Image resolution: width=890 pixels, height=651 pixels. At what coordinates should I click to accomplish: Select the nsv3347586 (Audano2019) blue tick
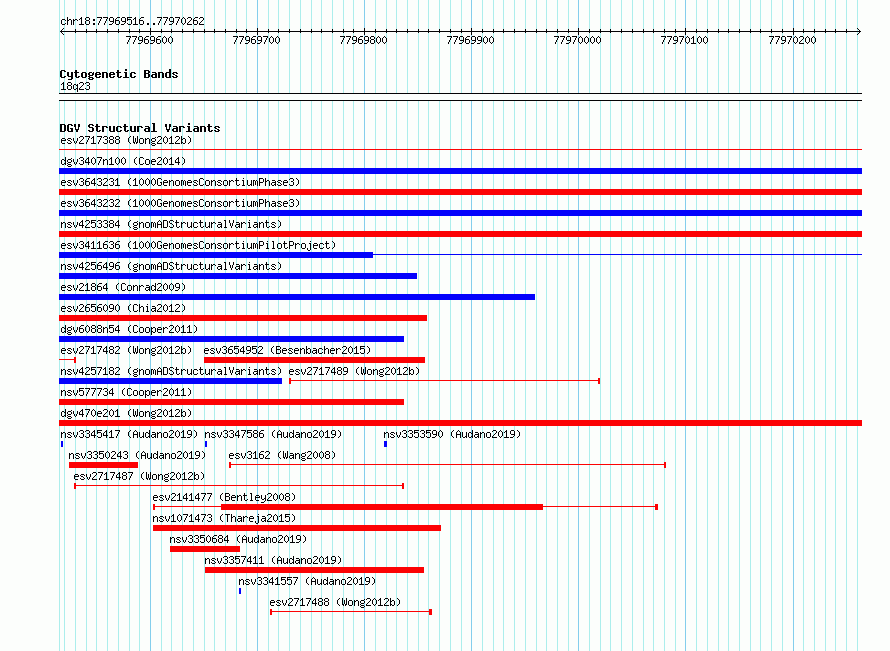click(x=205, y=444)
